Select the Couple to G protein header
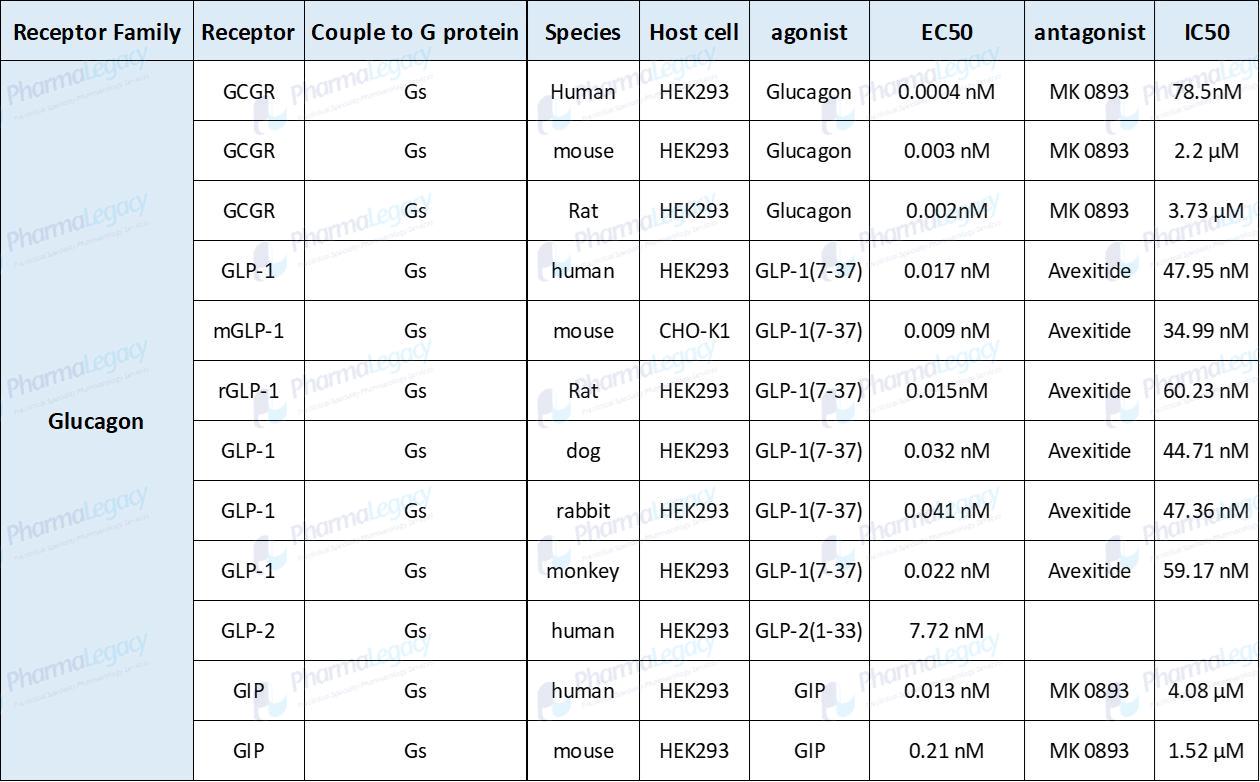The width and height of the screenshot is (1260, 782). pyautogui.click(x=415, y=31)
